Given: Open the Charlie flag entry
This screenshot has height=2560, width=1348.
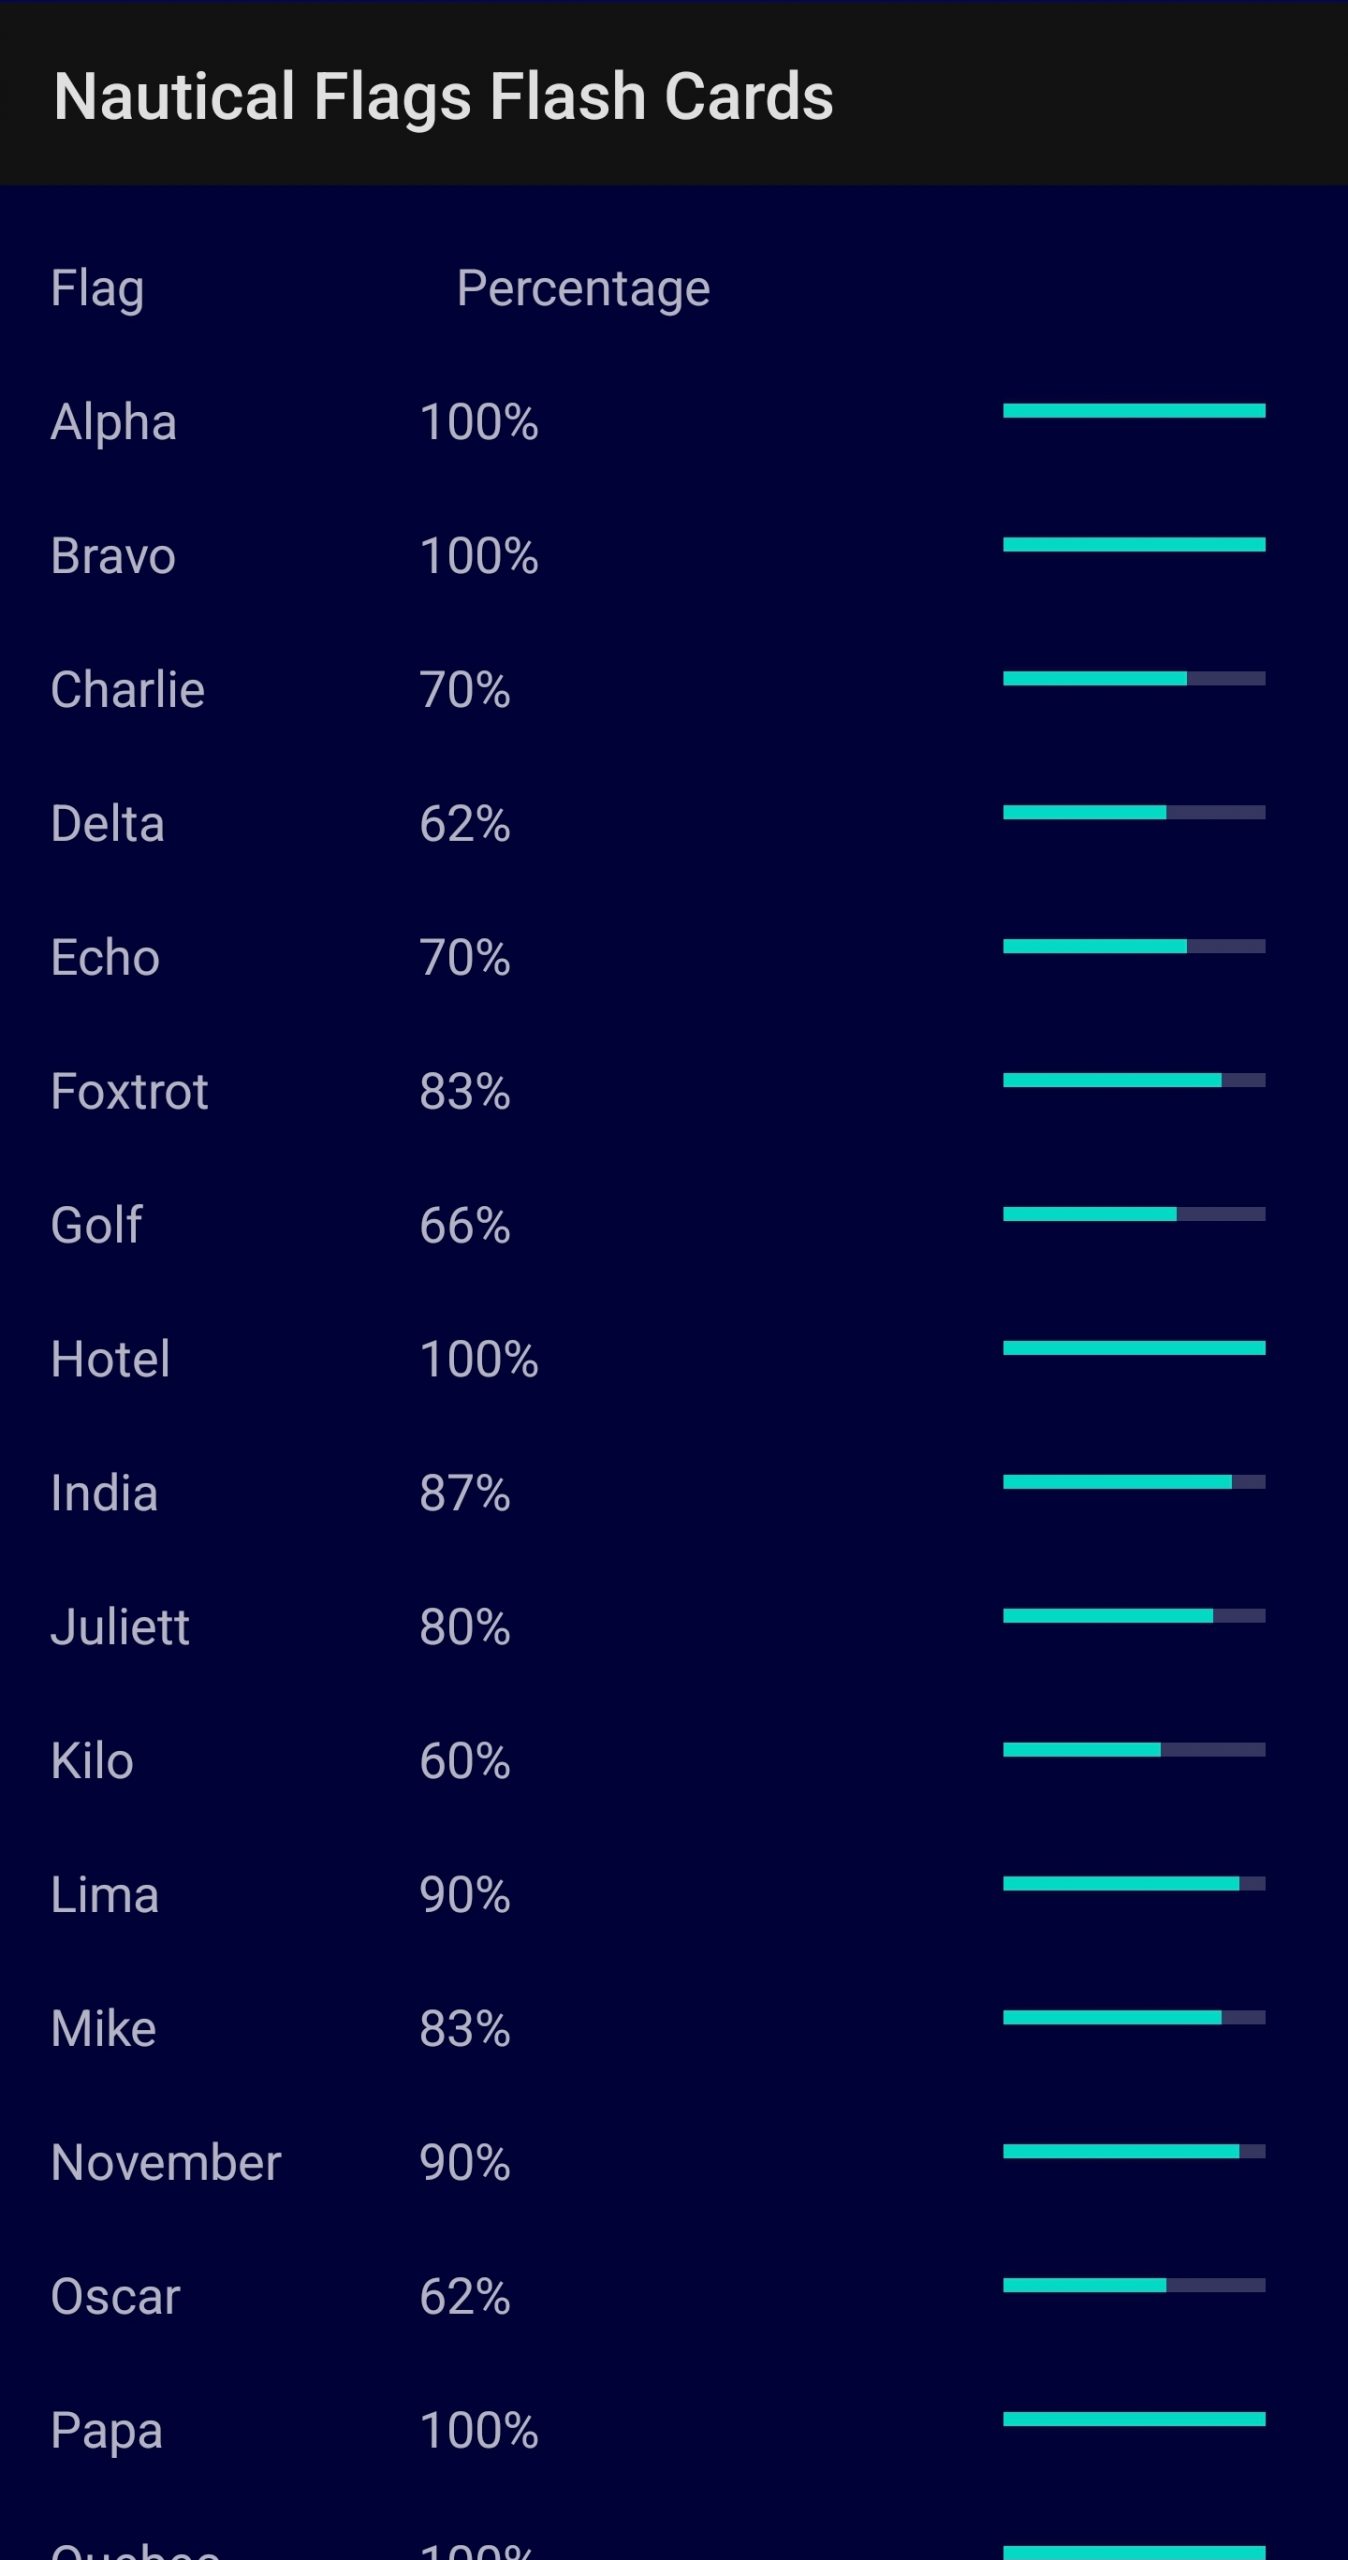Looking at the screenshot, I should click(x=128, y=690).
